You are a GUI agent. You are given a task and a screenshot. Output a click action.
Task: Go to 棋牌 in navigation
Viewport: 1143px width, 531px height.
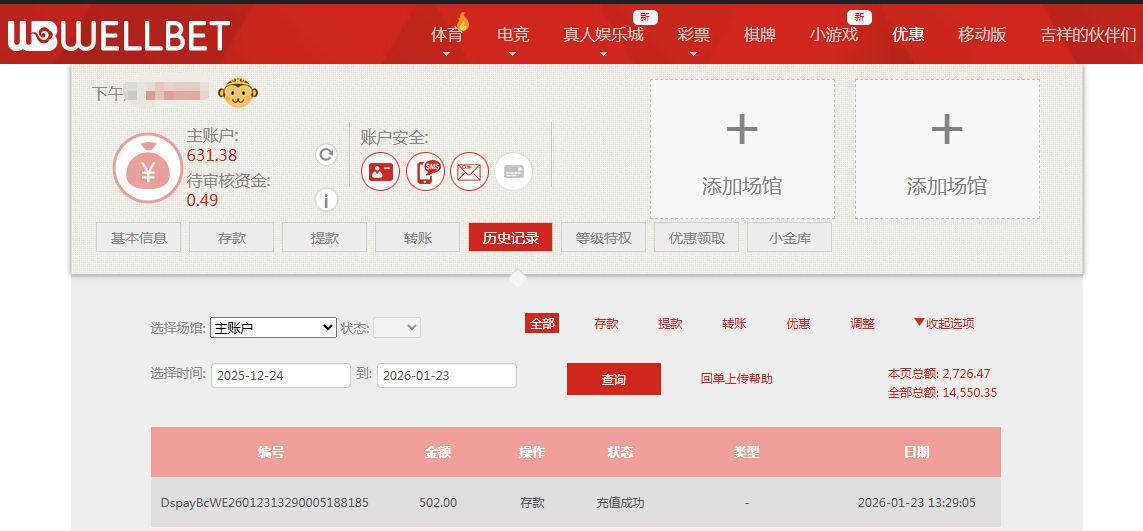pos(760,34)
